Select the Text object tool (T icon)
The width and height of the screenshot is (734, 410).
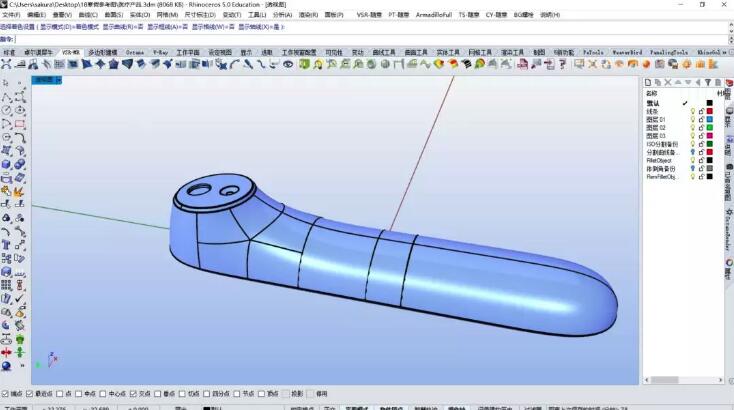coord(7,245)
